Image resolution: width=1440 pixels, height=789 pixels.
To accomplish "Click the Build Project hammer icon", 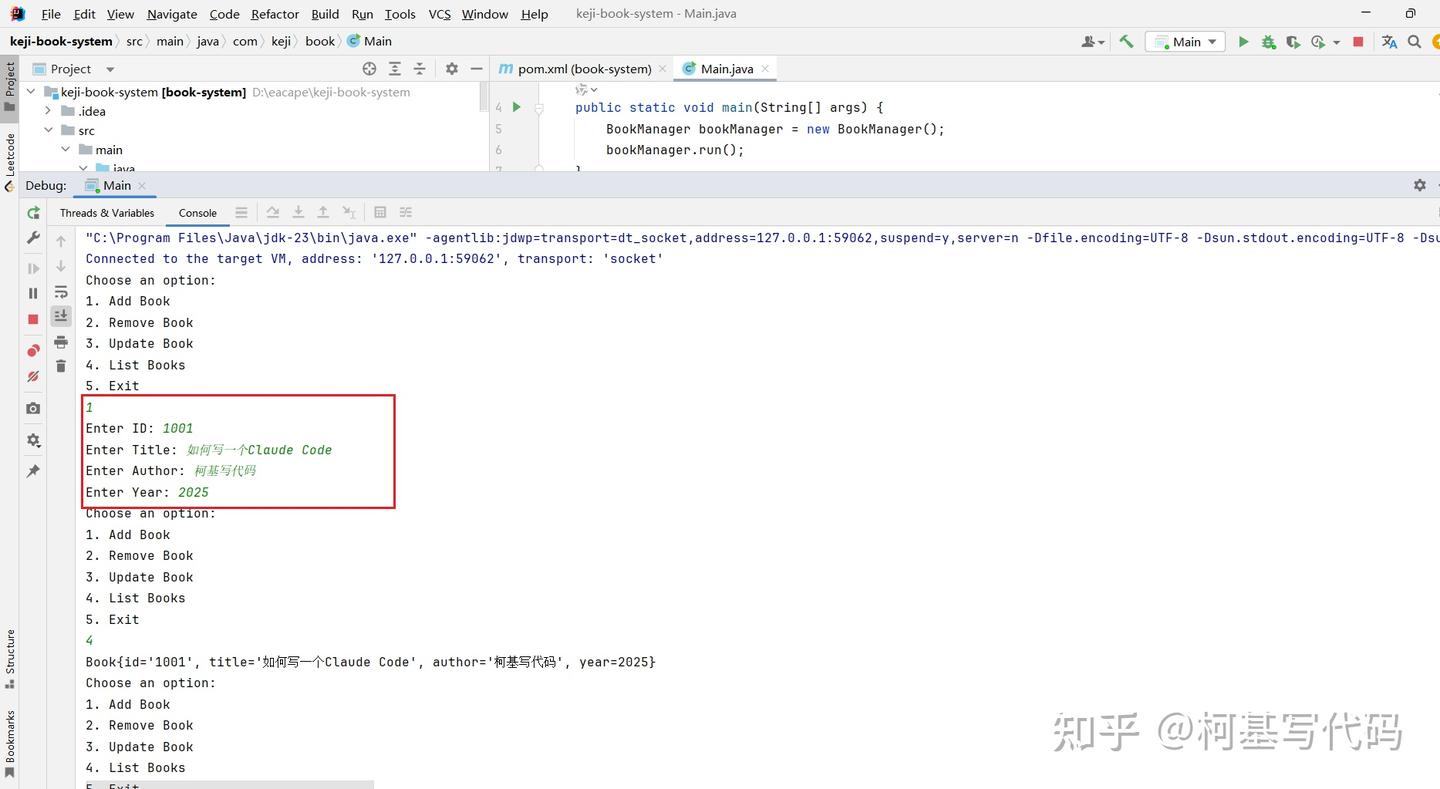I will pos(1126,42).
